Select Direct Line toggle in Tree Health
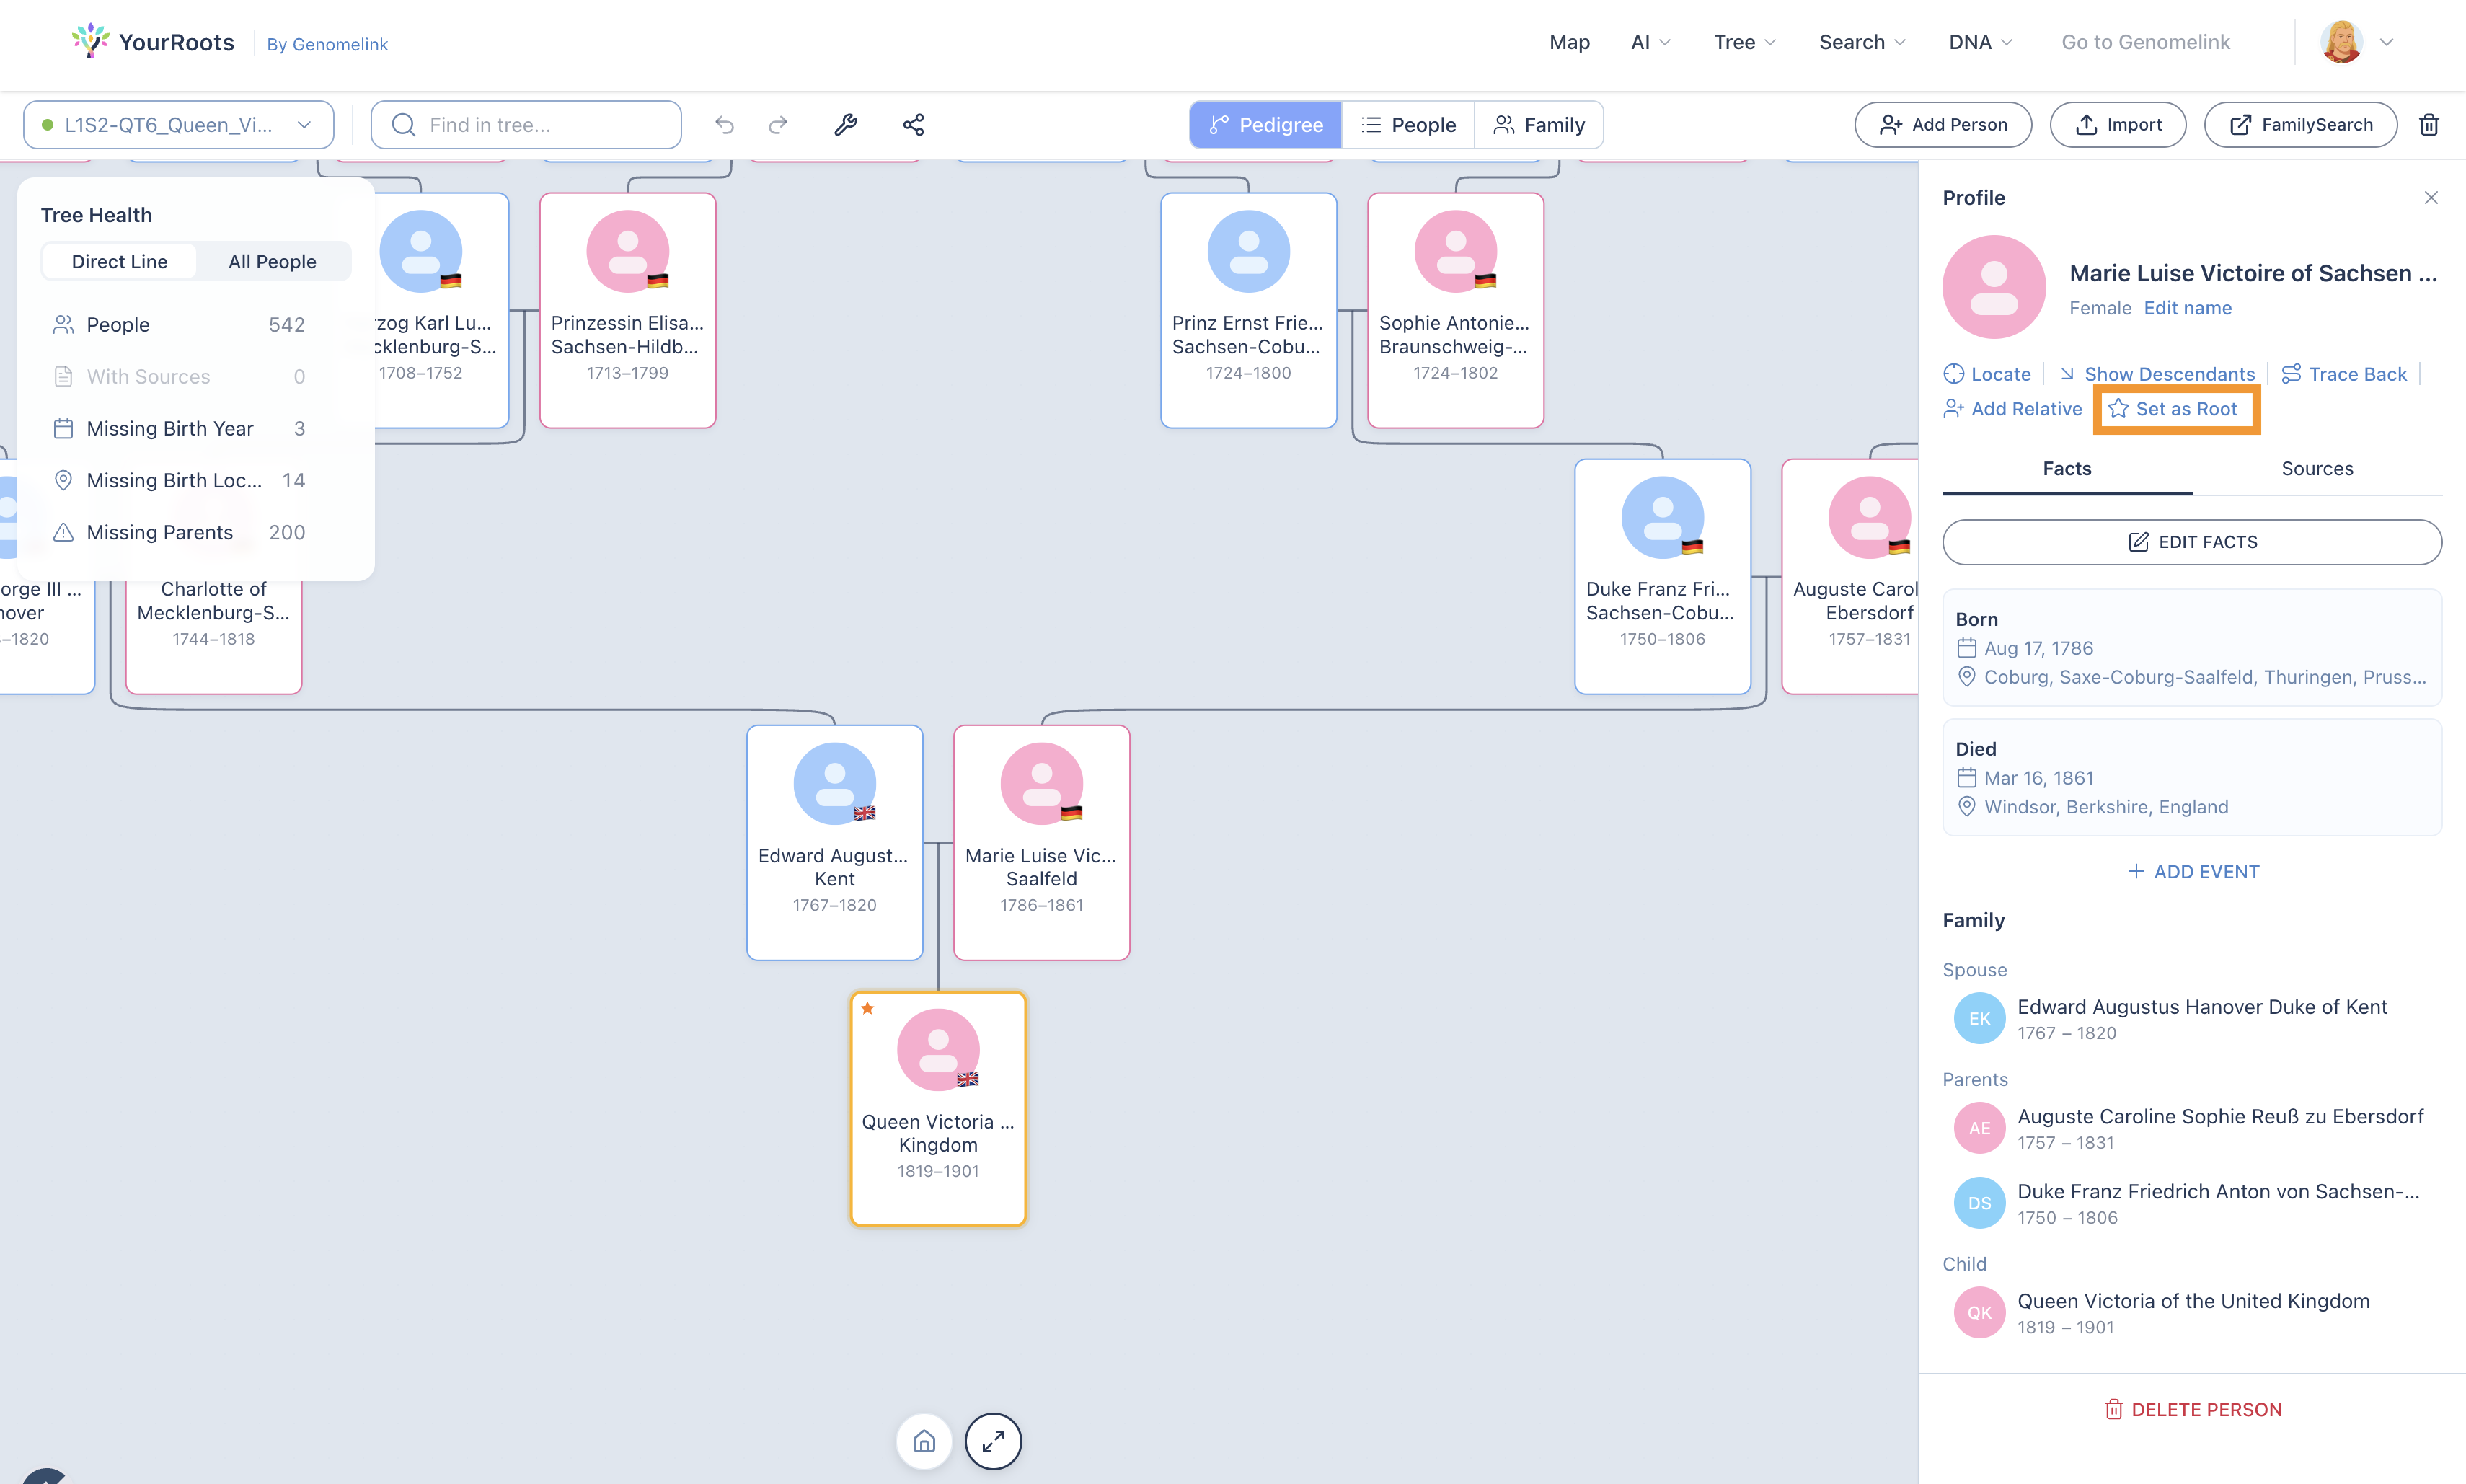The image size is (2466, 1484). [120, 262]
